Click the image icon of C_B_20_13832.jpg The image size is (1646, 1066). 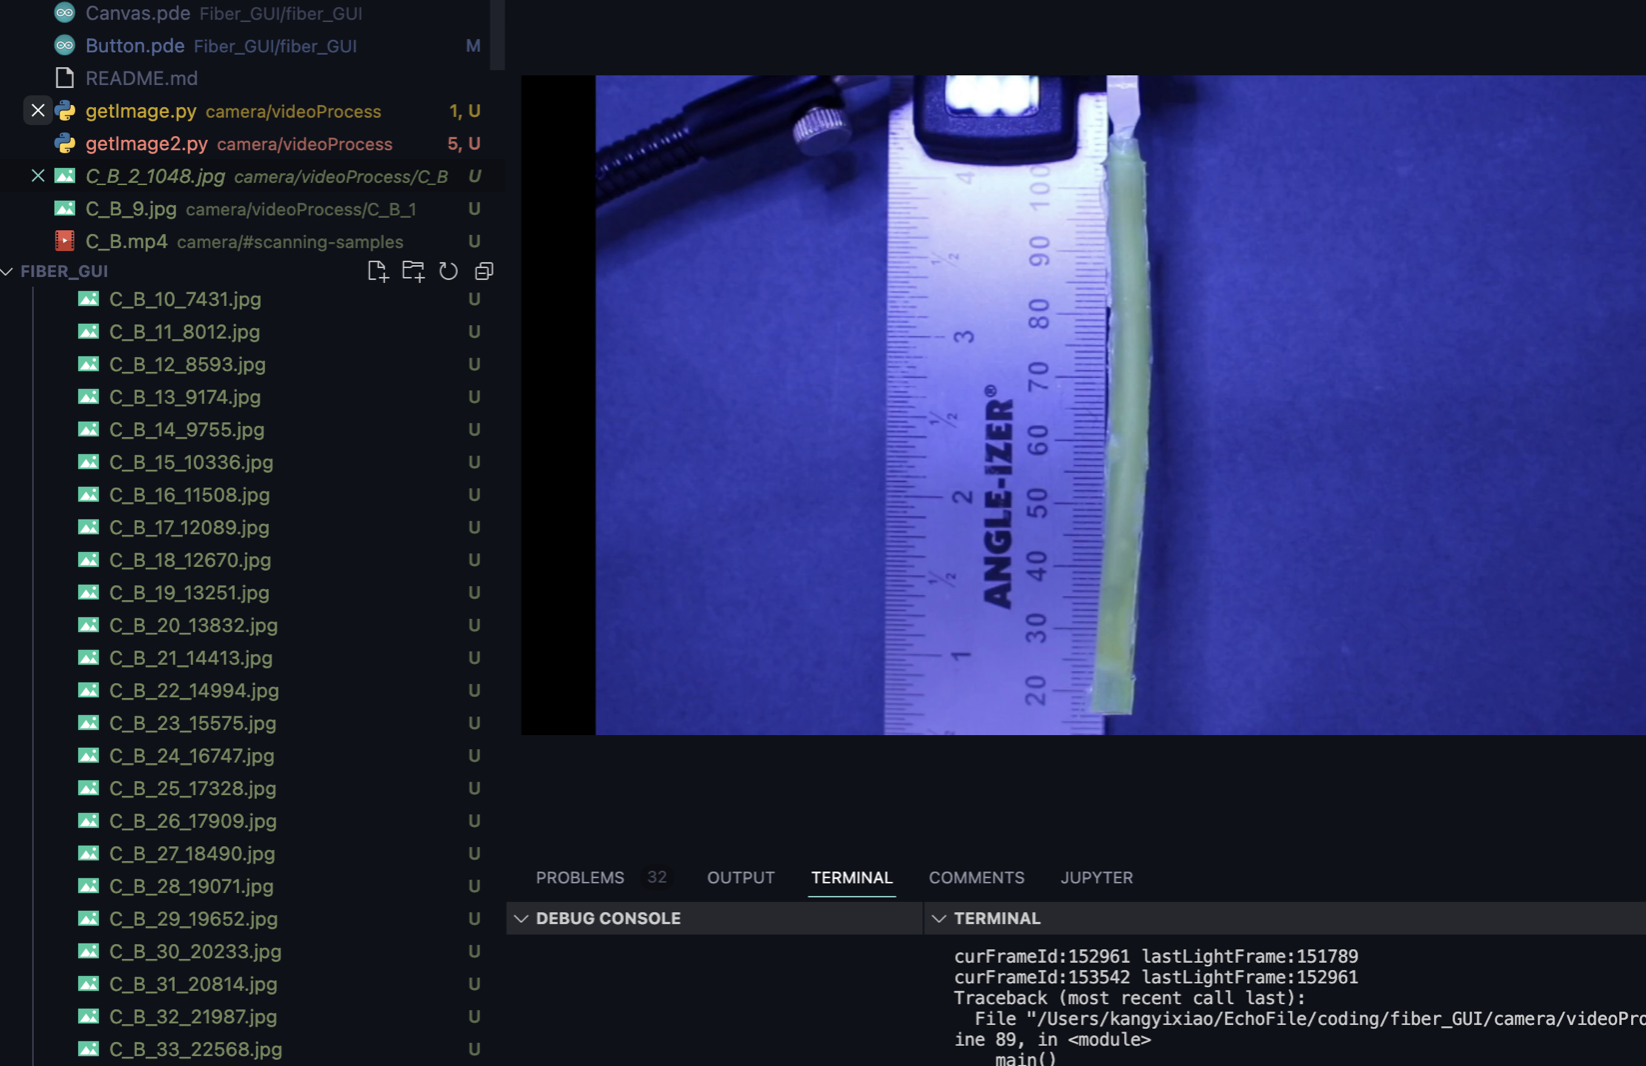click(x=89, y=625)
